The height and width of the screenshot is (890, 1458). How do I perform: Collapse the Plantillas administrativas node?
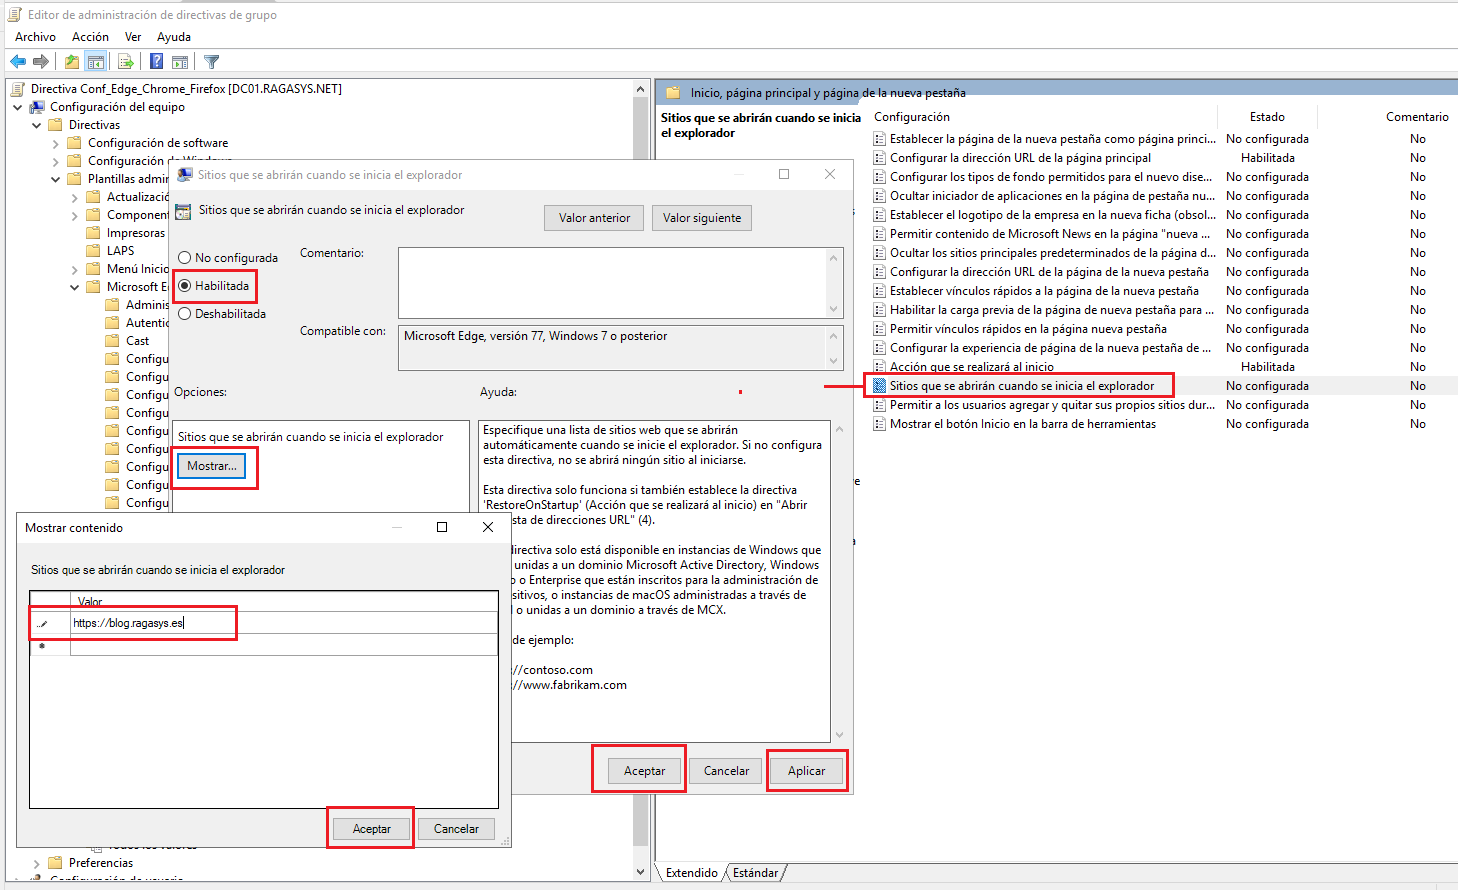pyautogui.click(x=57, y=178)
